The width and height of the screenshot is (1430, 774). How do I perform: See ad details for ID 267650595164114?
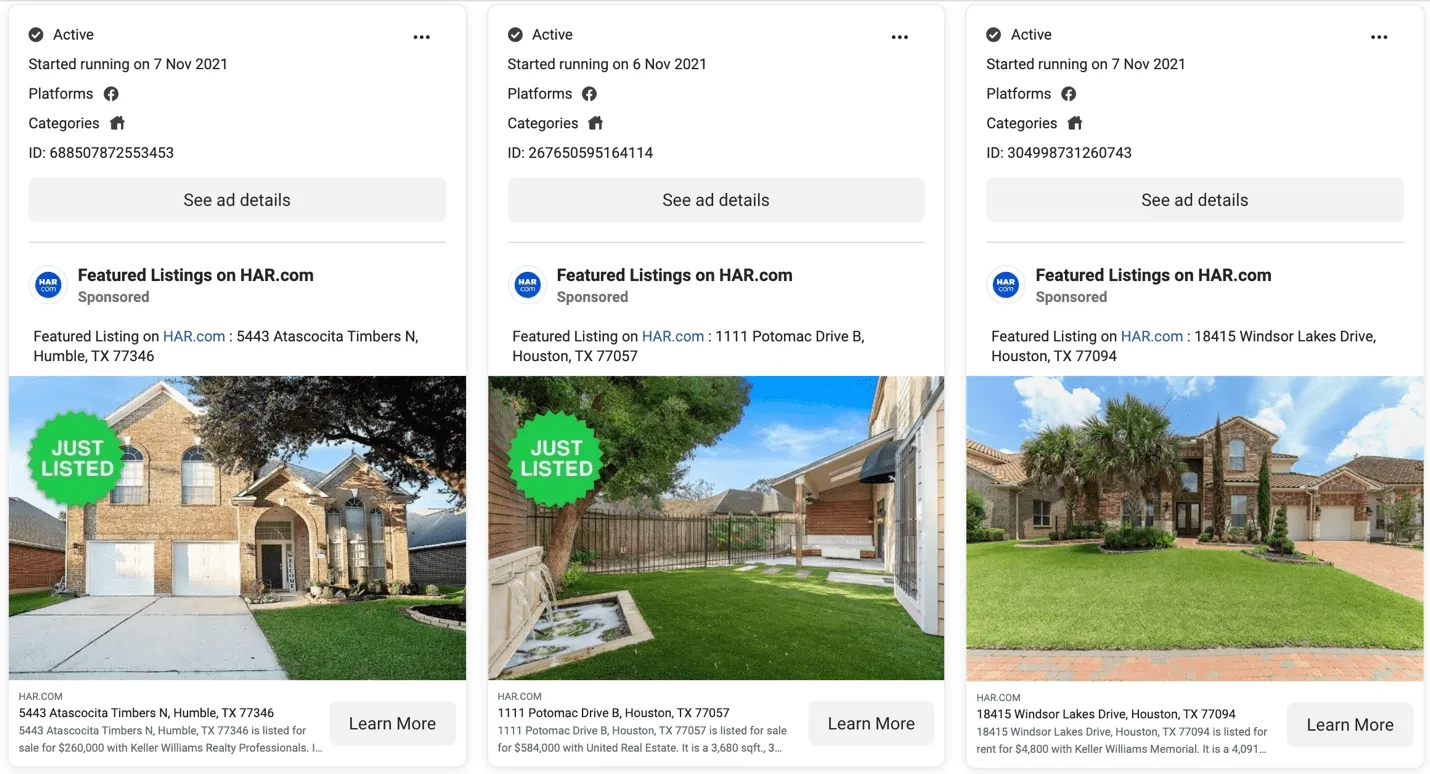point(716,200)
